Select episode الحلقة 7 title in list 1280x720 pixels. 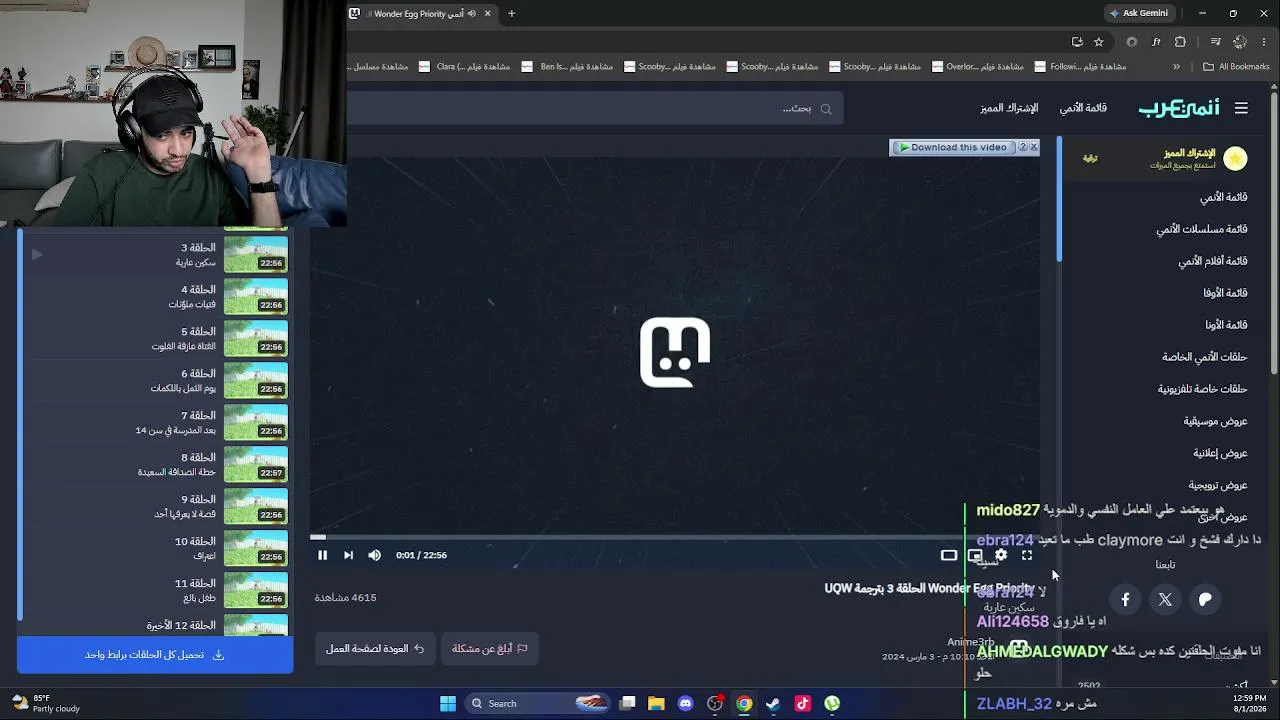point(198,415)
